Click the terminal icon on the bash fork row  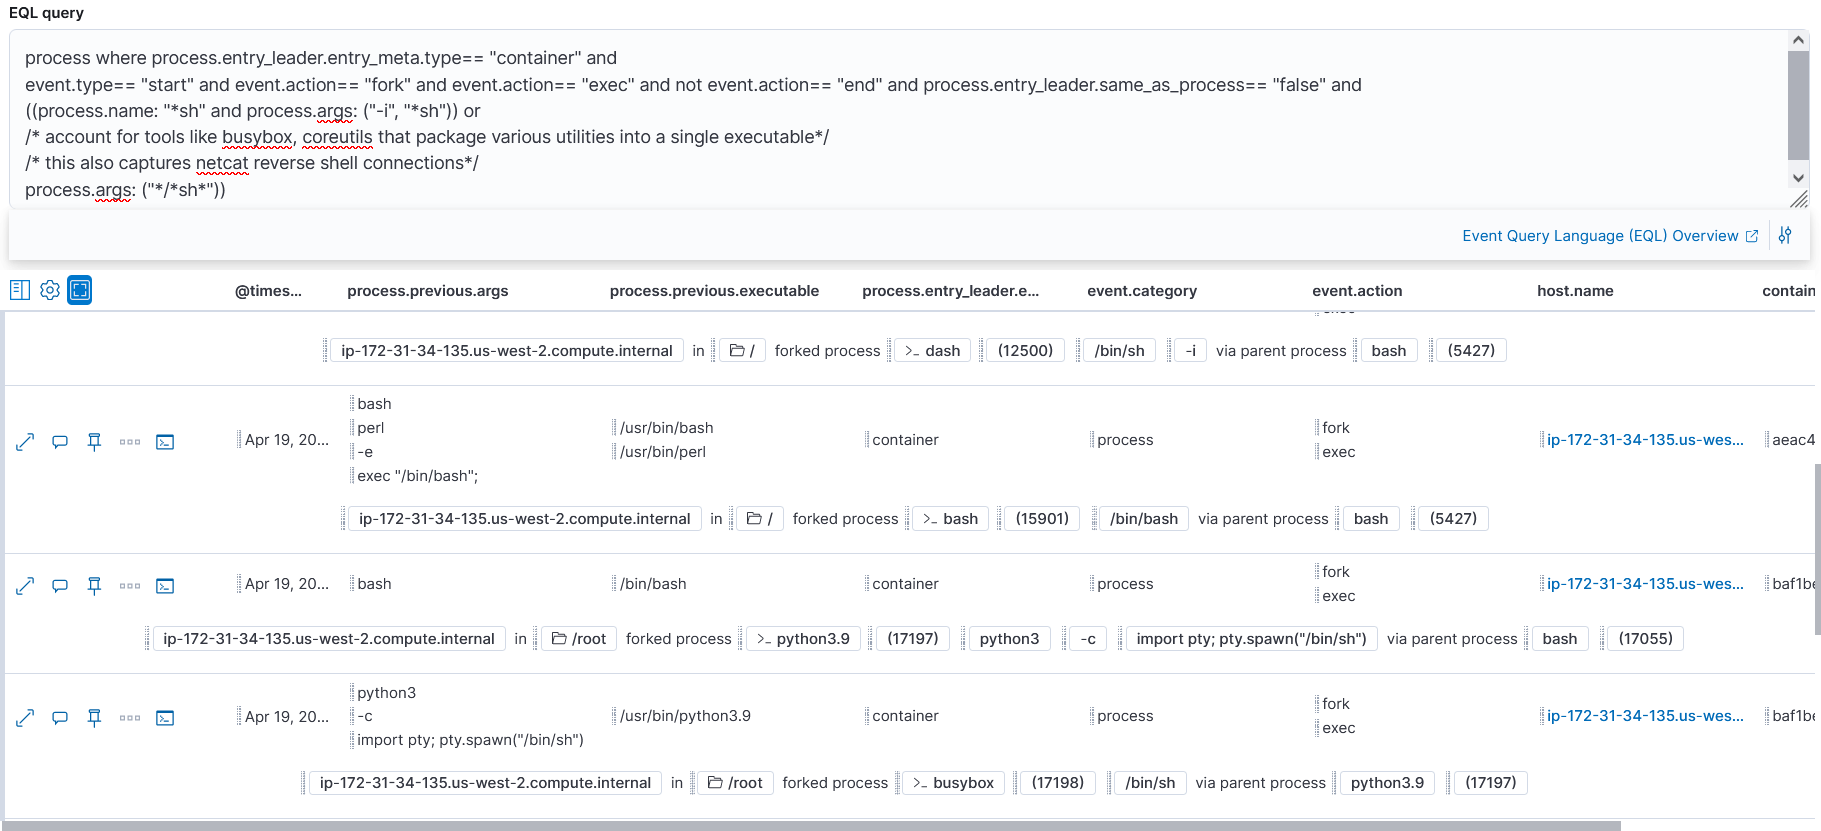[165, 585]
